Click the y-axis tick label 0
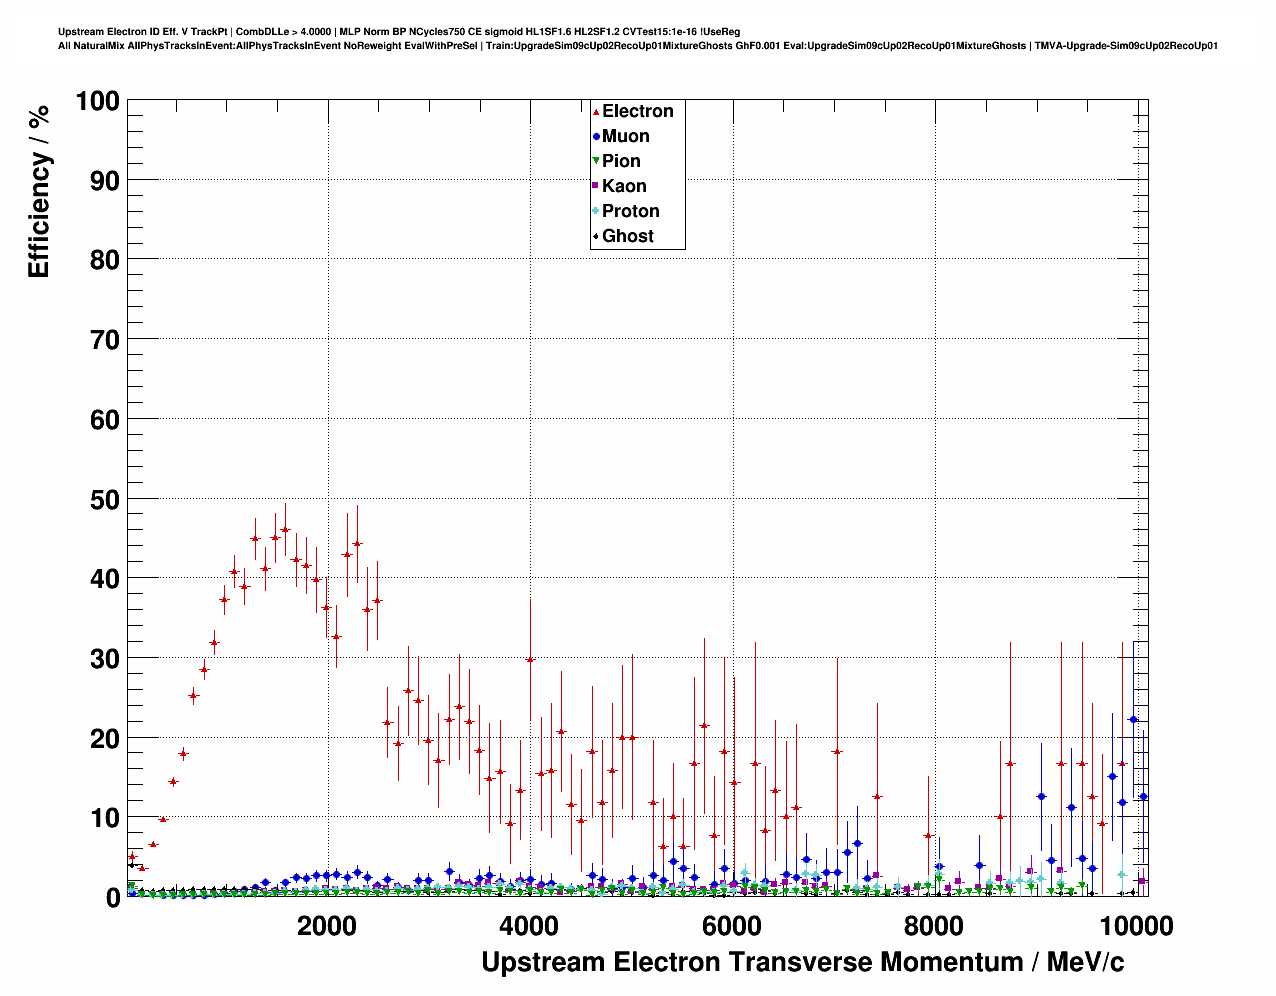Image resolution: width=1276 pixels, height=996 pixels. click(x=113, y=898)
